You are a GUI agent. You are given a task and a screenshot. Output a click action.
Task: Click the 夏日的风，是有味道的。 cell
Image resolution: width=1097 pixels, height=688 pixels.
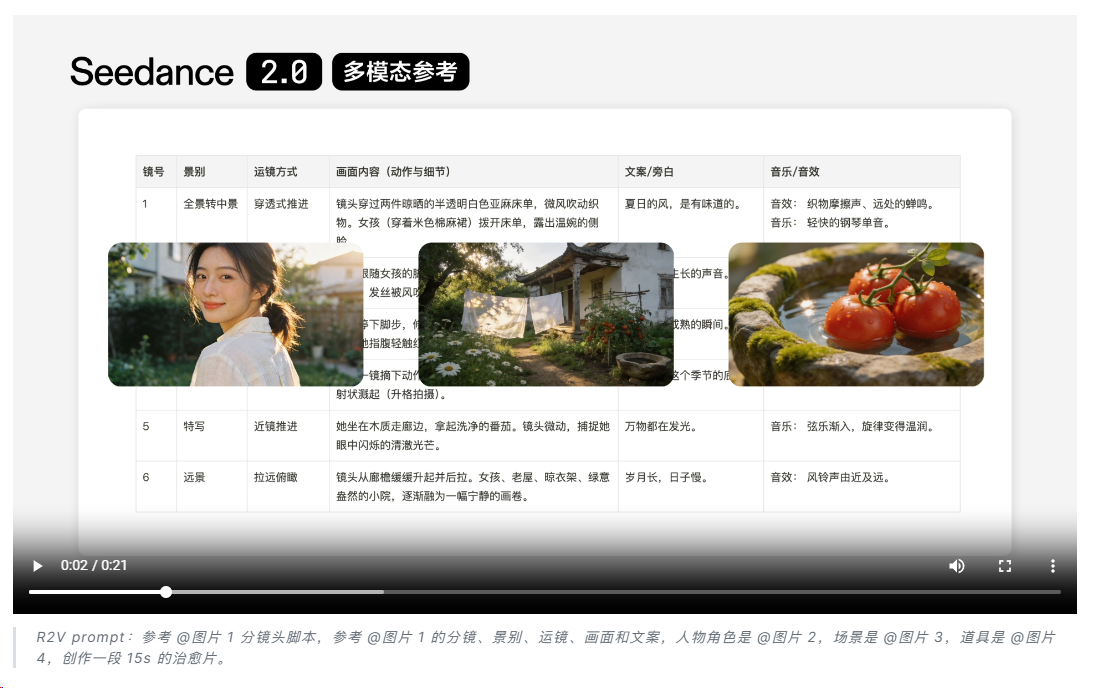pyautogui.click(x=683, y=204)
